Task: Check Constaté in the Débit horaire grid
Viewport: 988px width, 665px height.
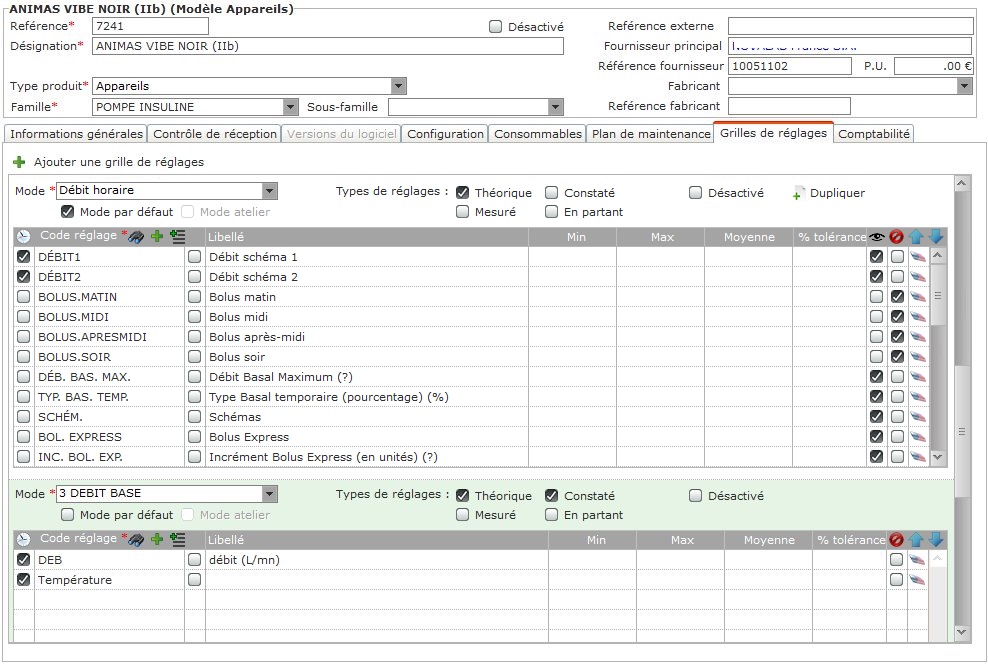Action: [551, 193]
